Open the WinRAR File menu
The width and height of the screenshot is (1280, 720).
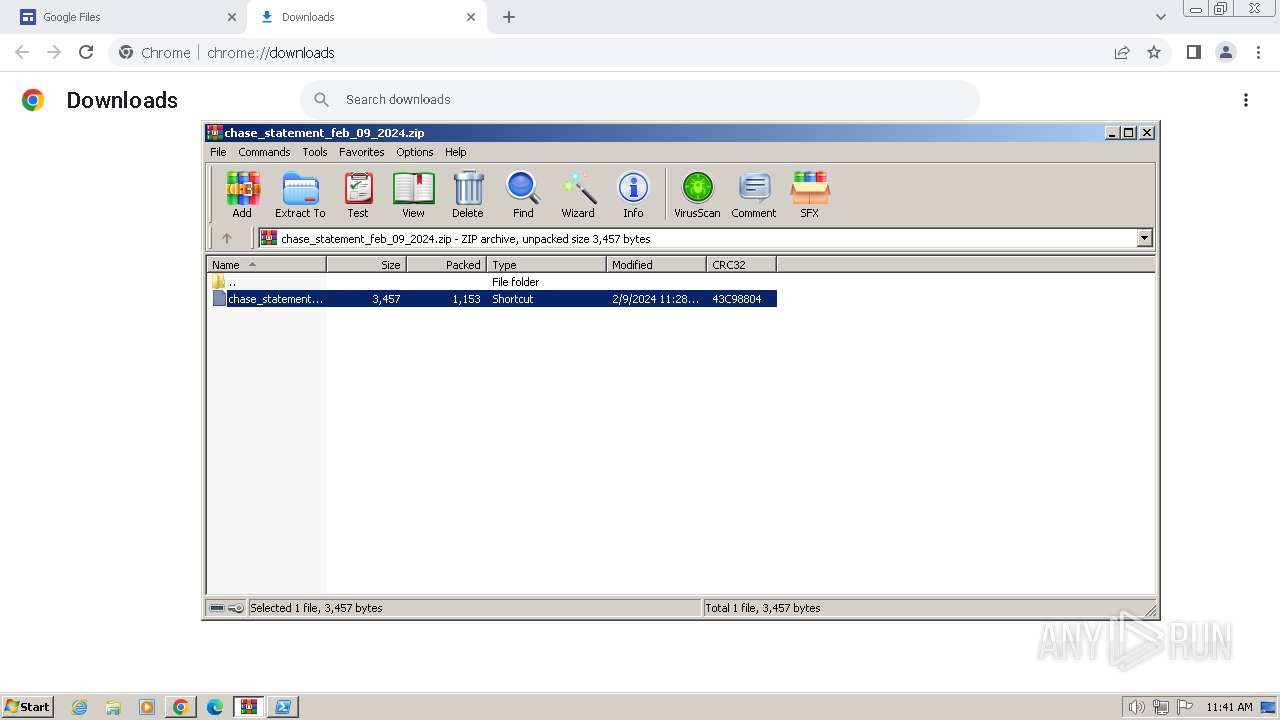coord(218,152)
